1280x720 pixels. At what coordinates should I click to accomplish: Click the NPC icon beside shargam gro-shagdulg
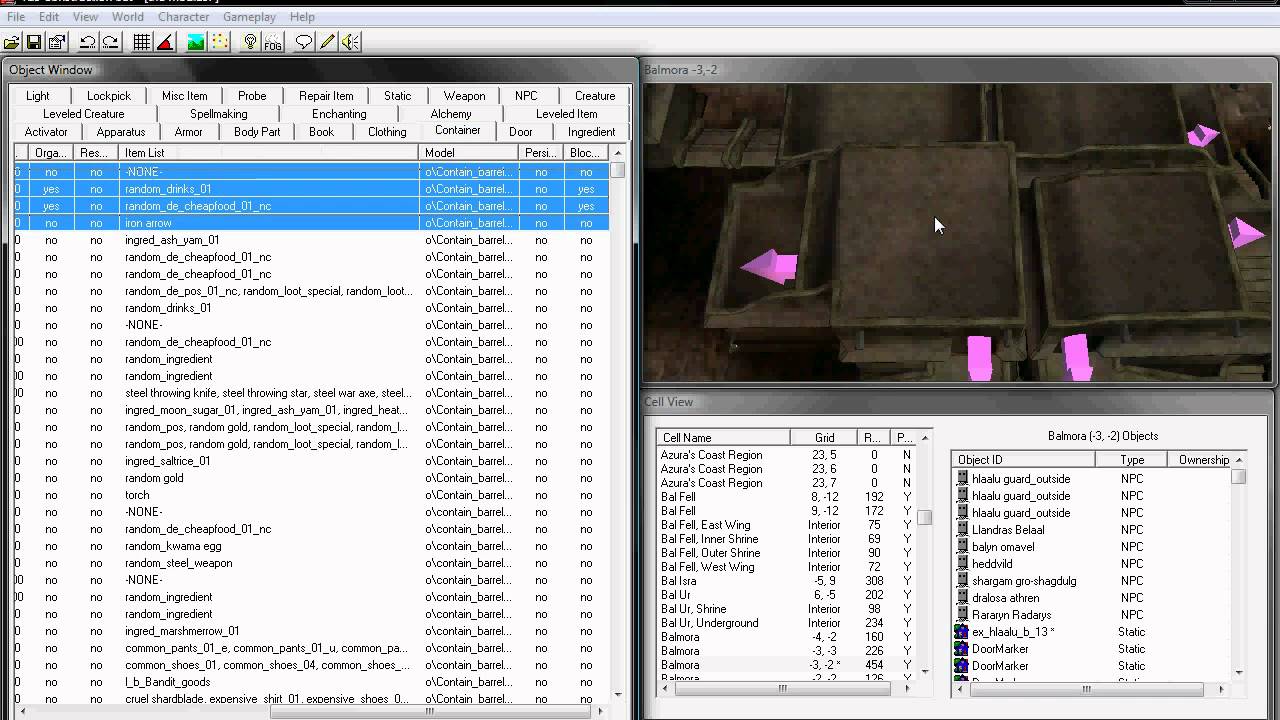pyautogui.click(x=962, y=581)
